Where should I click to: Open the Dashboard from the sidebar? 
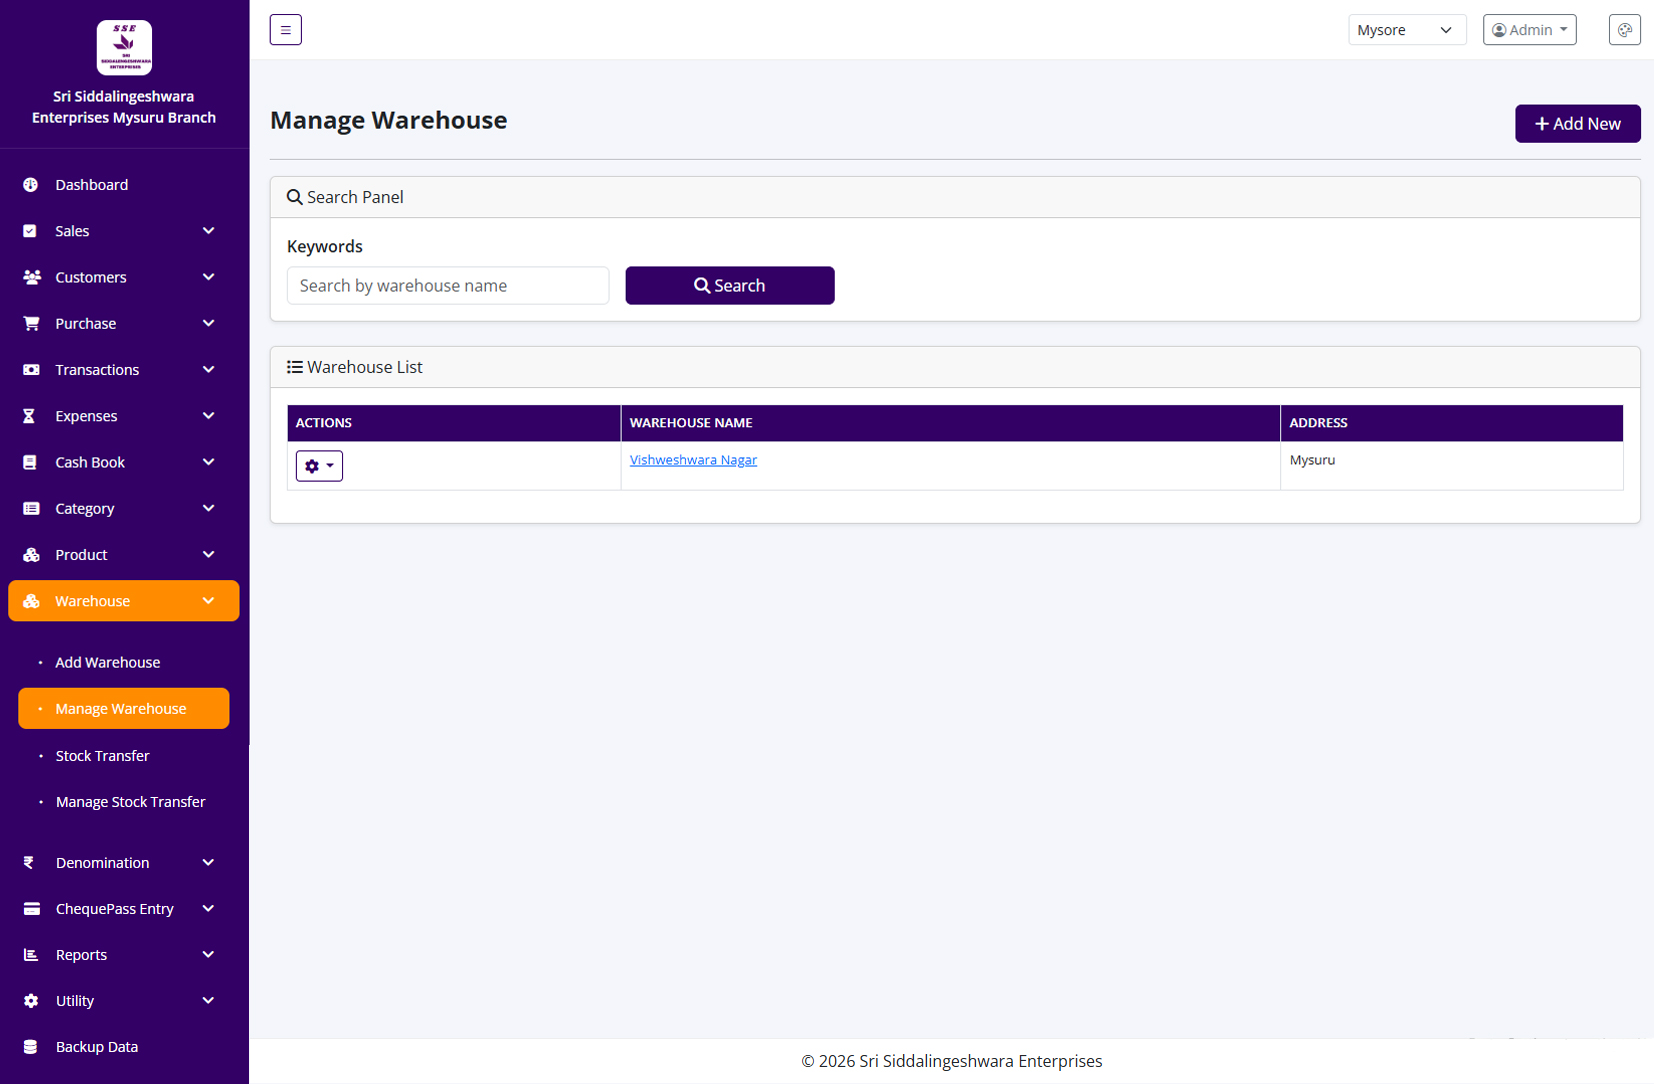(91, 185)
